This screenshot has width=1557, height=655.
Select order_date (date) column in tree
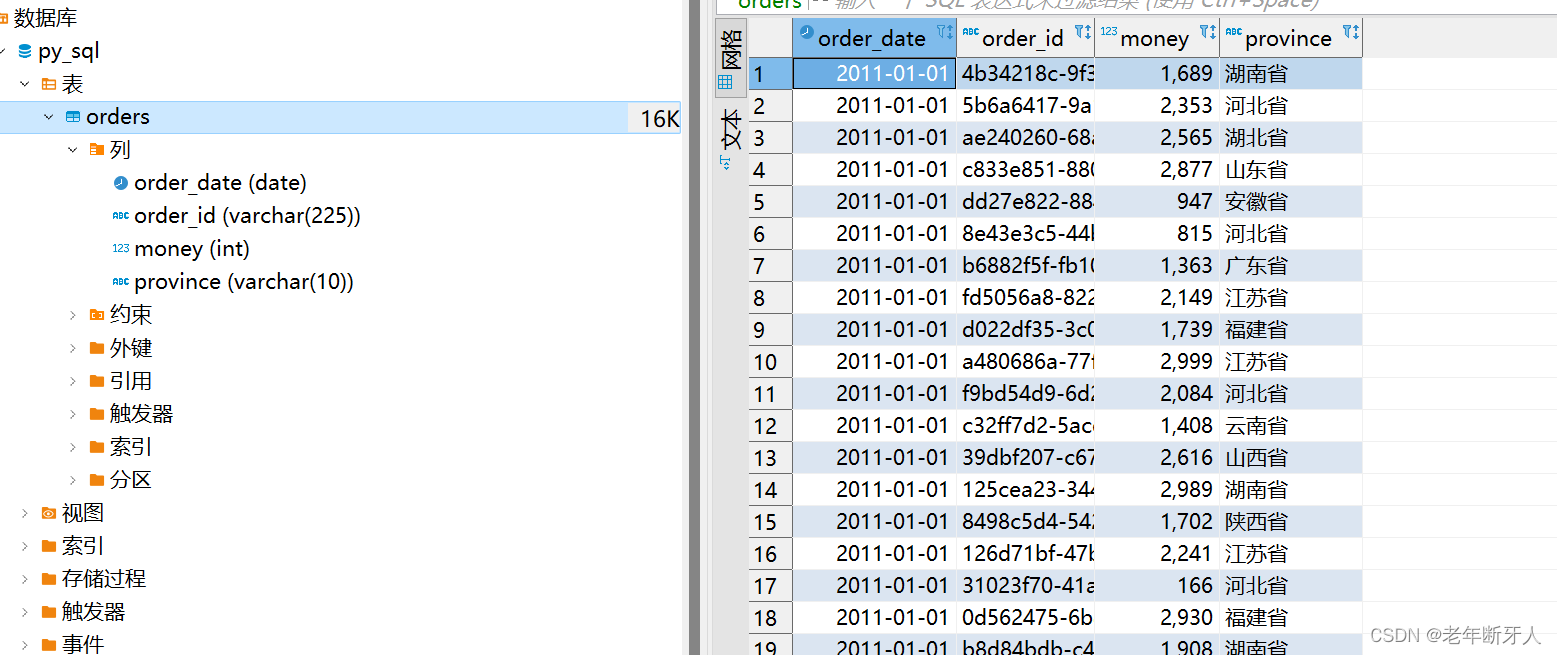tap(220, 183)
